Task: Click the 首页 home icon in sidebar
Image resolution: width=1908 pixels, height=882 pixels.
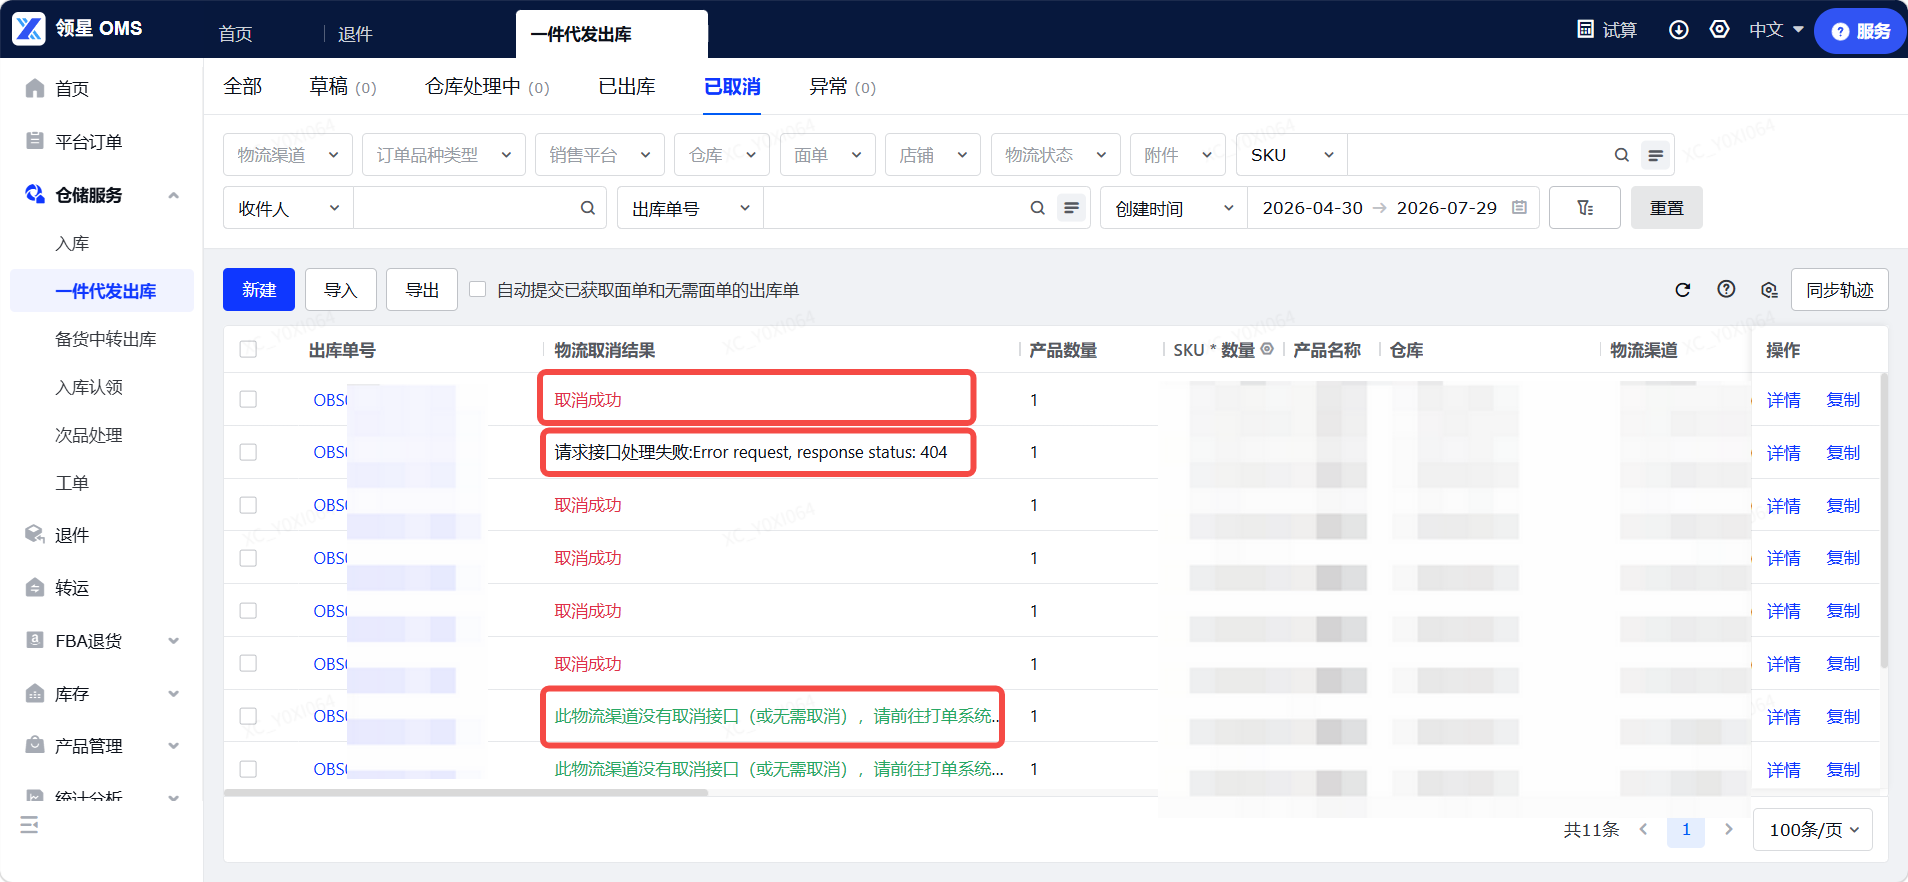Action: [35, 88]
